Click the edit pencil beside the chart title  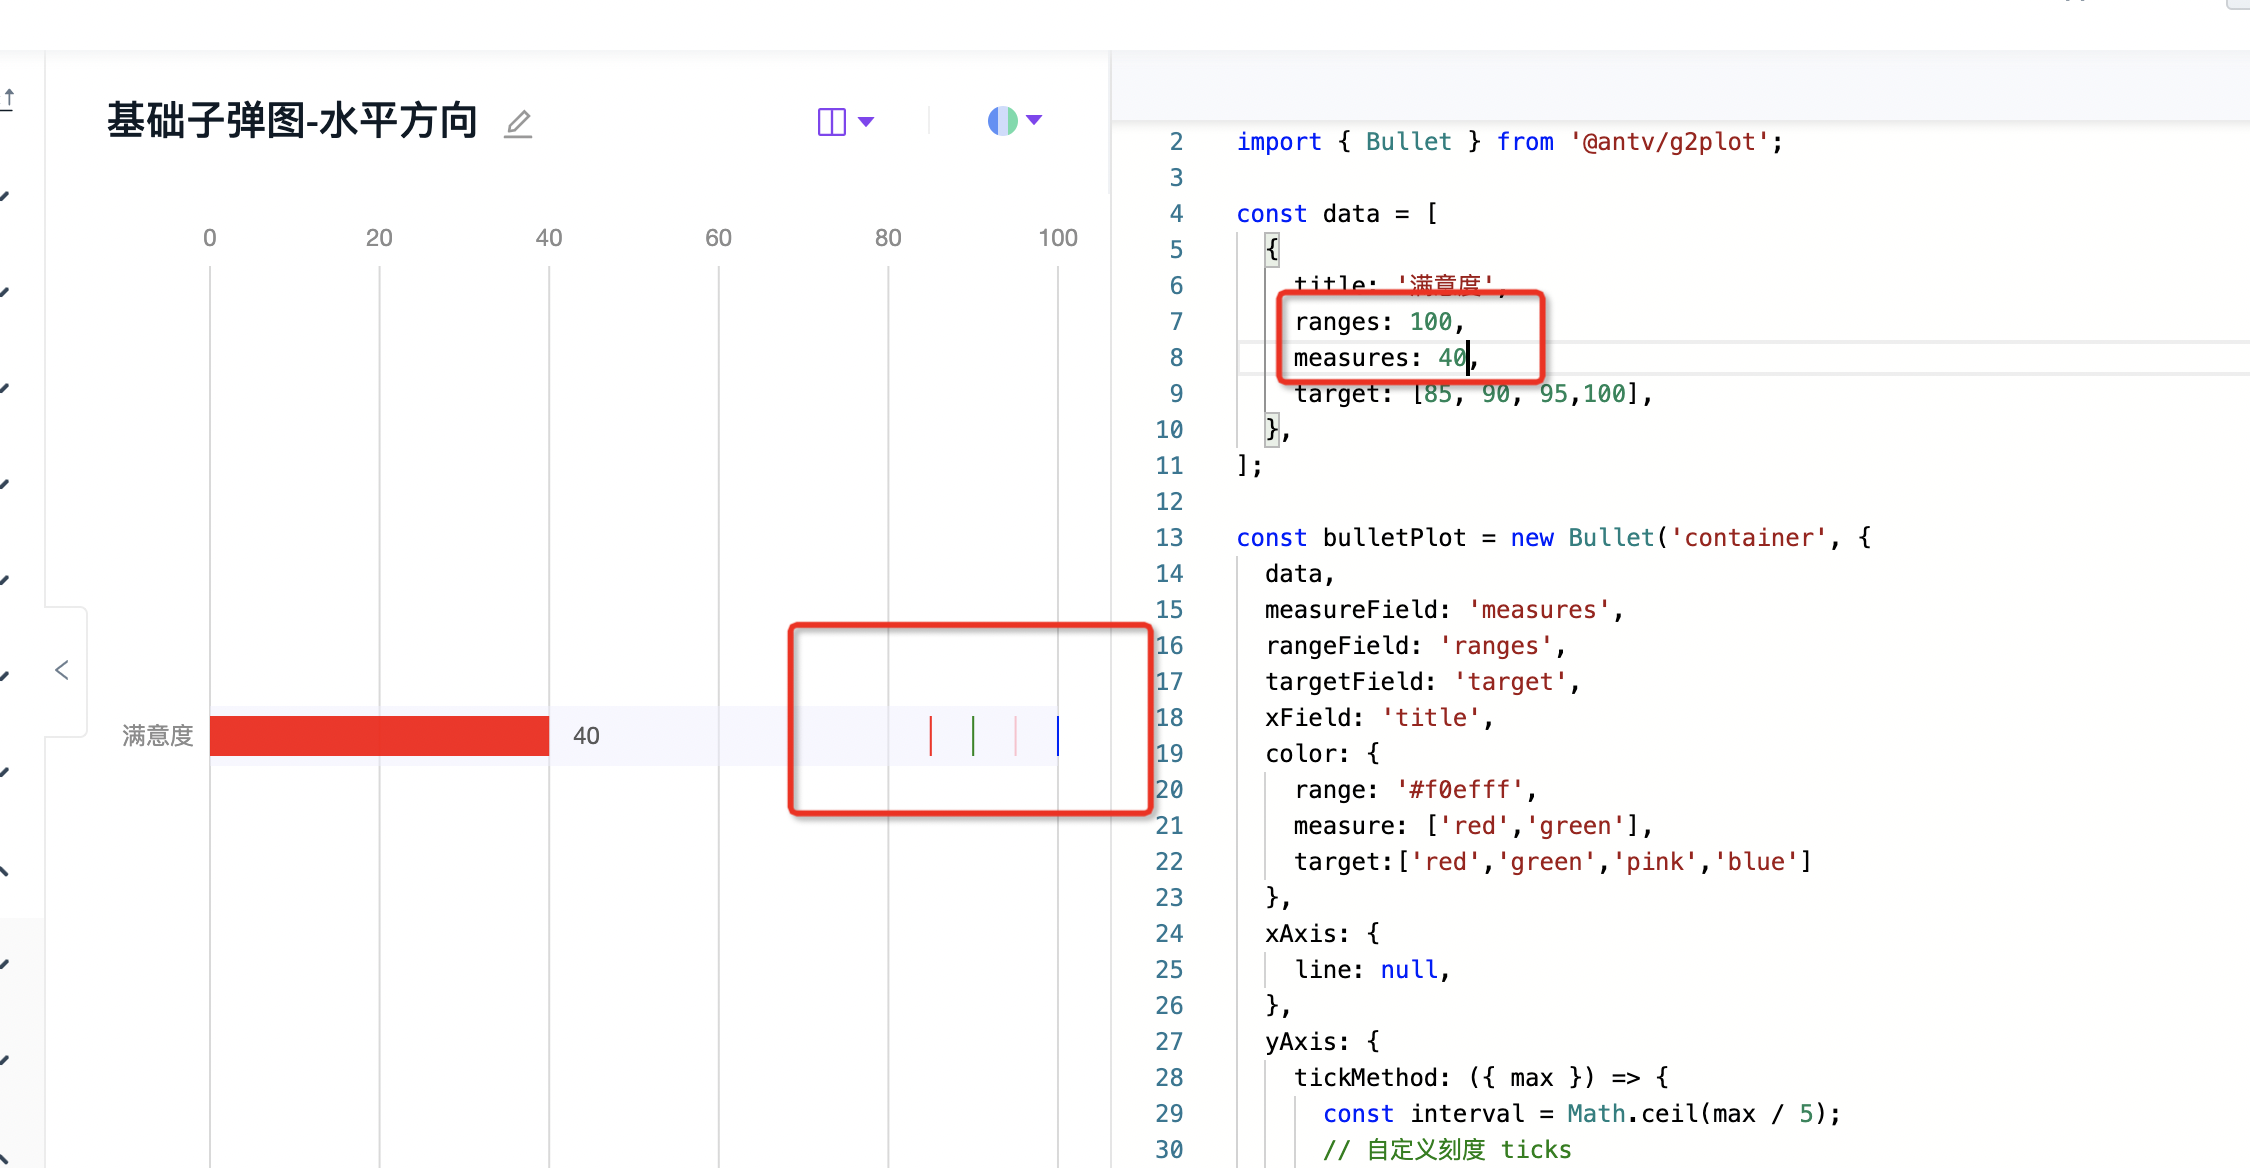[x=518, y=124]
